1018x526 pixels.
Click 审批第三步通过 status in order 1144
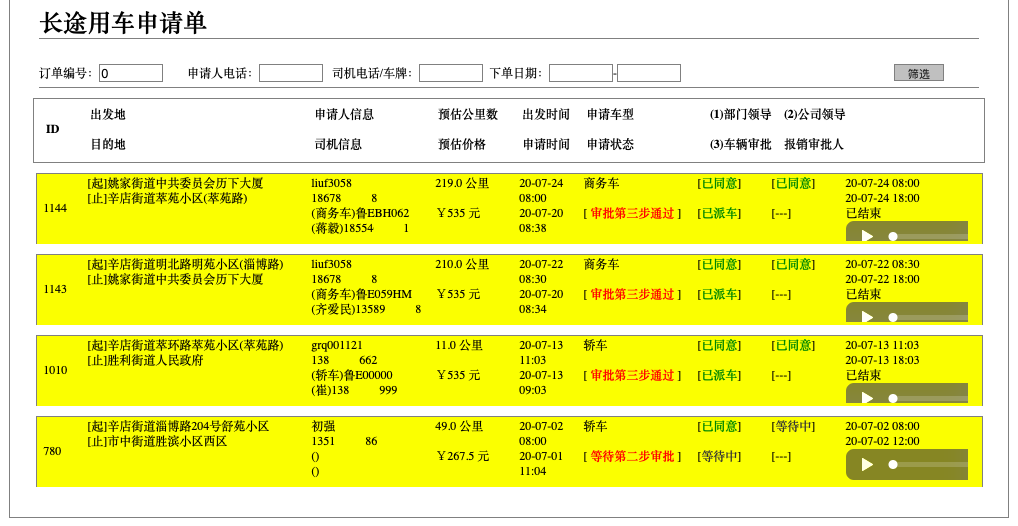[632, 214]
